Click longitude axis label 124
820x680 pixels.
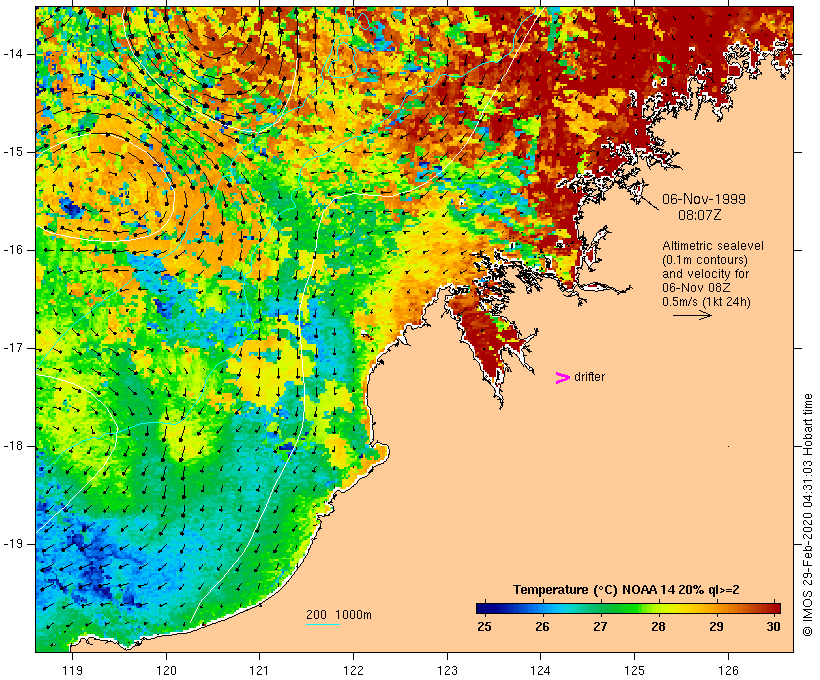coord(540,670)
